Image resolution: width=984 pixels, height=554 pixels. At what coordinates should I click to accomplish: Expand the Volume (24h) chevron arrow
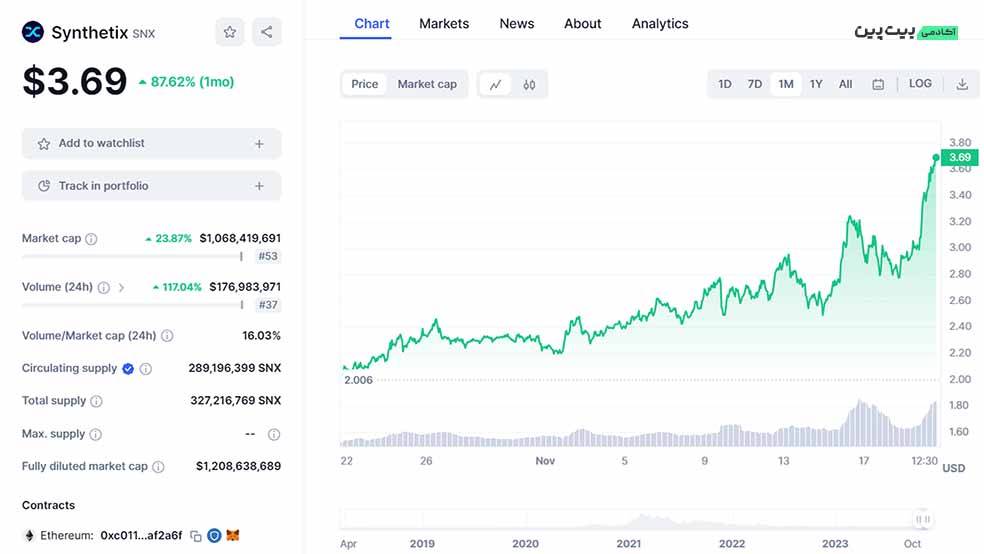coord(122,288)
